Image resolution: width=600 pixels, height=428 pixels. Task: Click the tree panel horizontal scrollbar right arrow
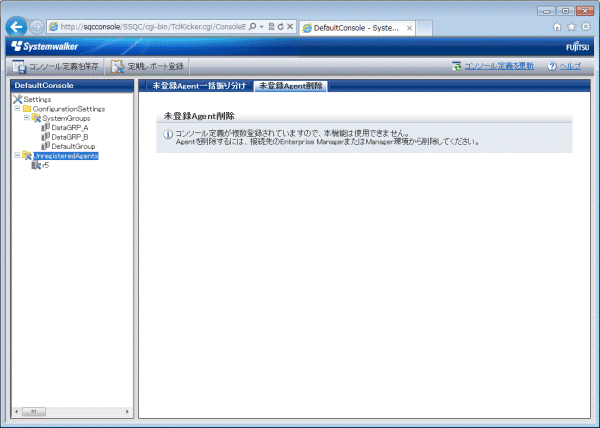tap(127, 411)
